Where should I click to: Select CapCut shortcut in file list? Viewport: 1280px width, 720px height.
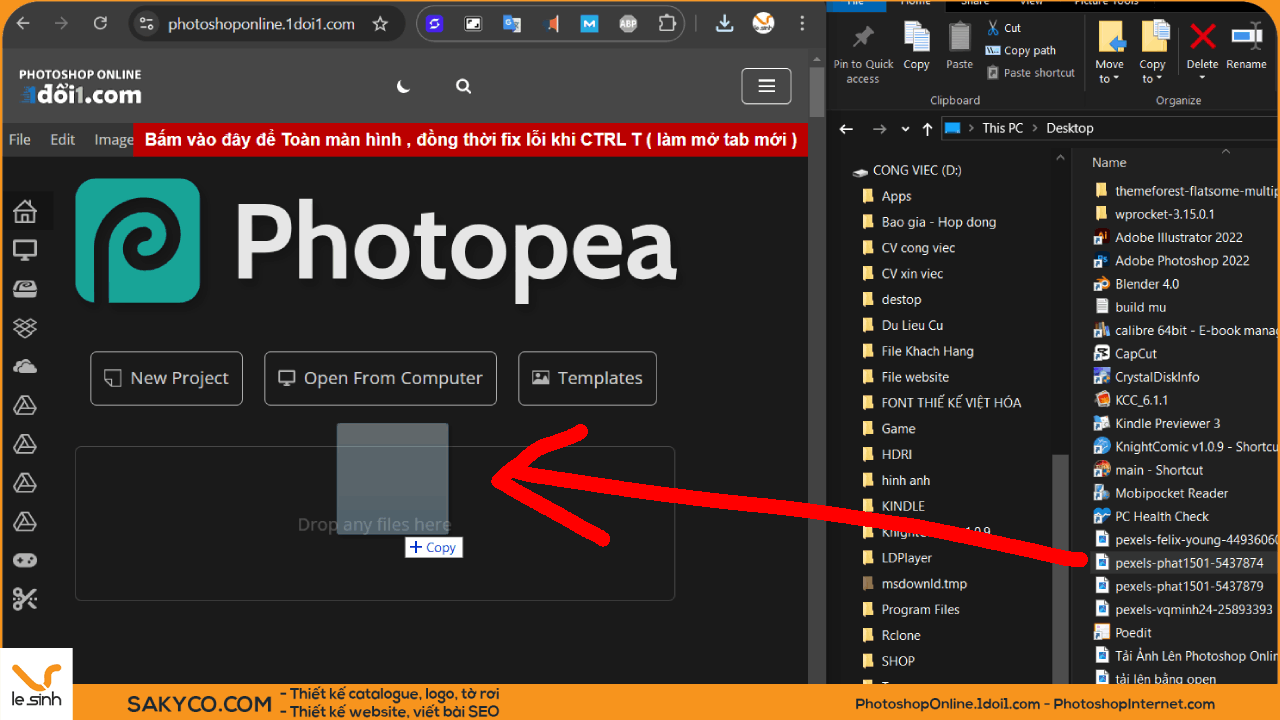point(1136,354)
